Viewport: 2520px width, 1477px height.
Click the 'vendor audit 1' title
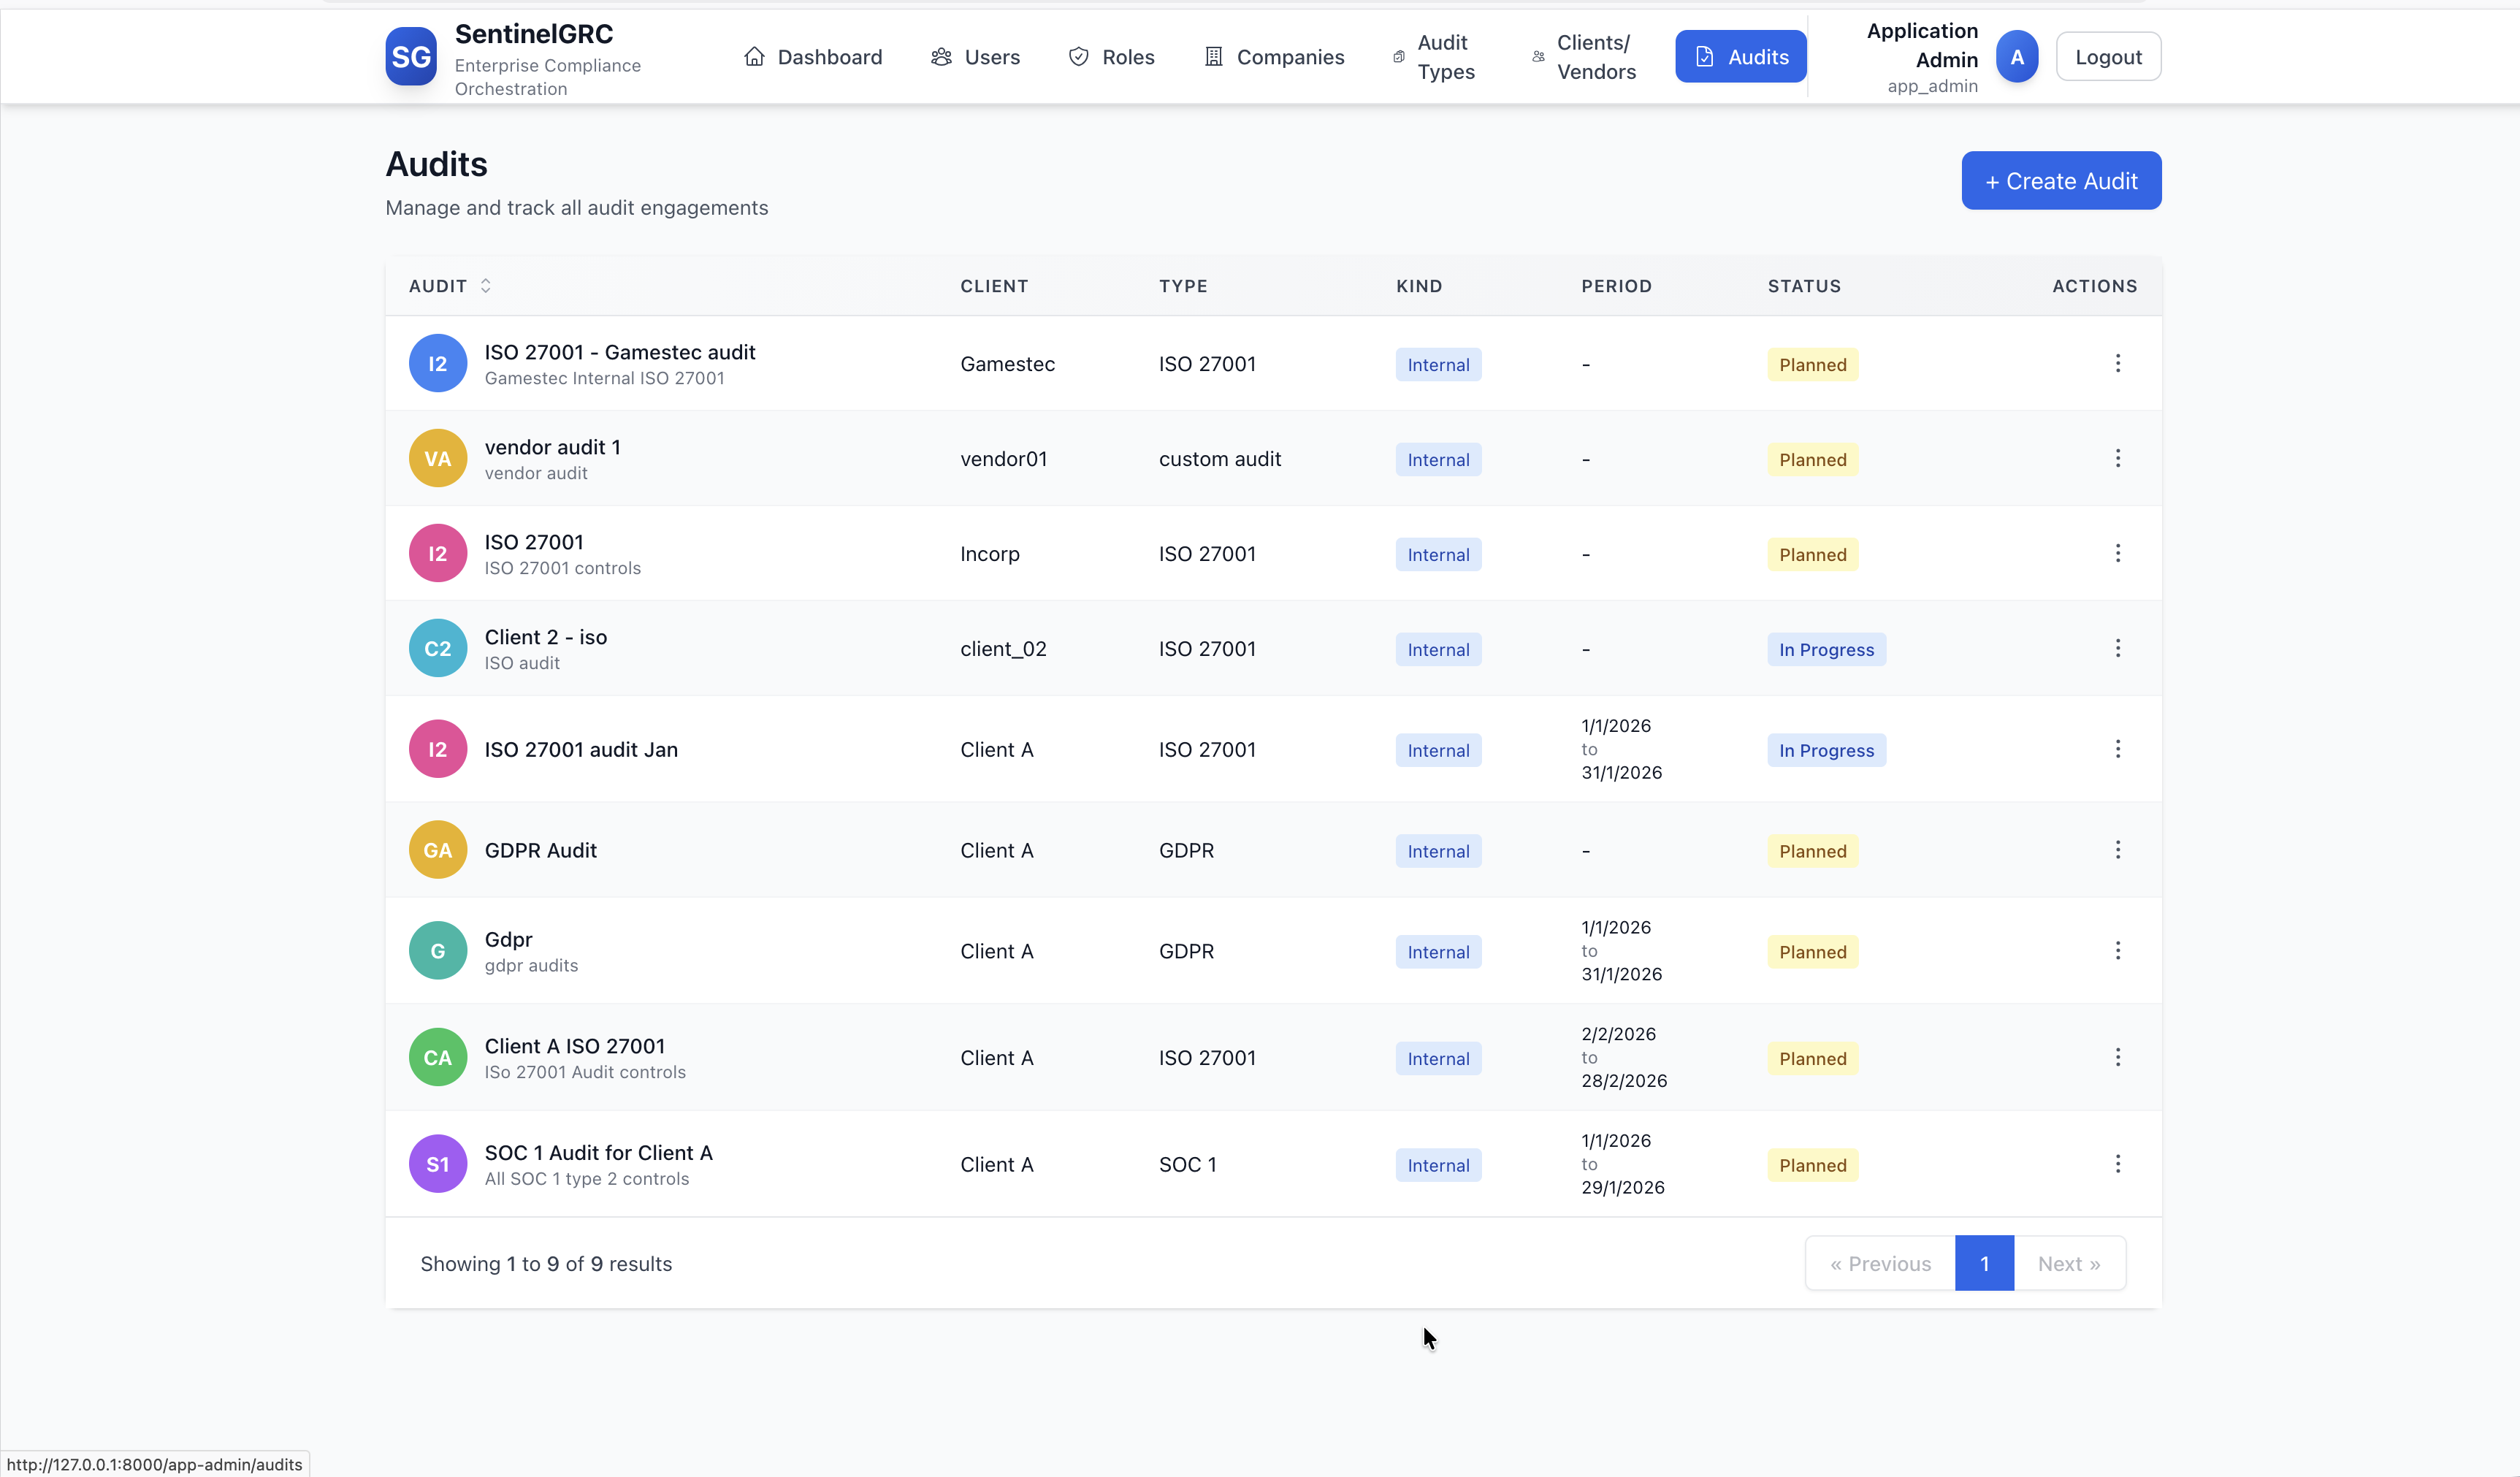552,447
